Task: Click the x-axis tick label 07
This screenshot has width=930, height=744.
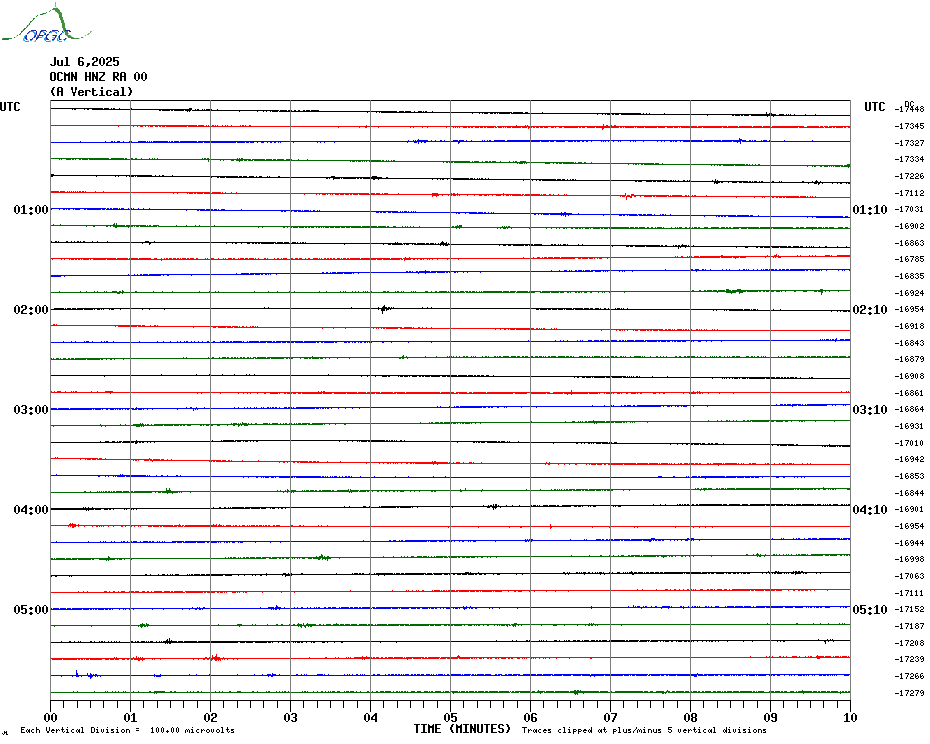Action: coord(610,718)
